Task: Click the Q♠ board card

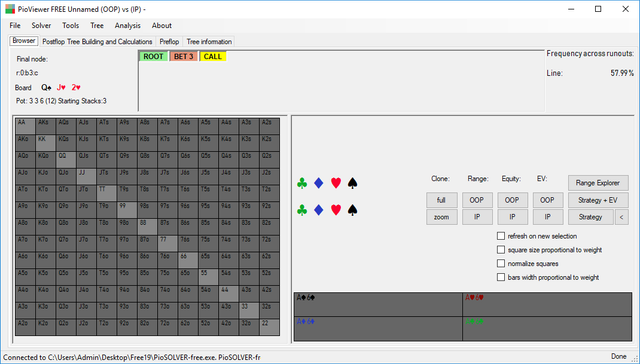Action: [46, 87]
